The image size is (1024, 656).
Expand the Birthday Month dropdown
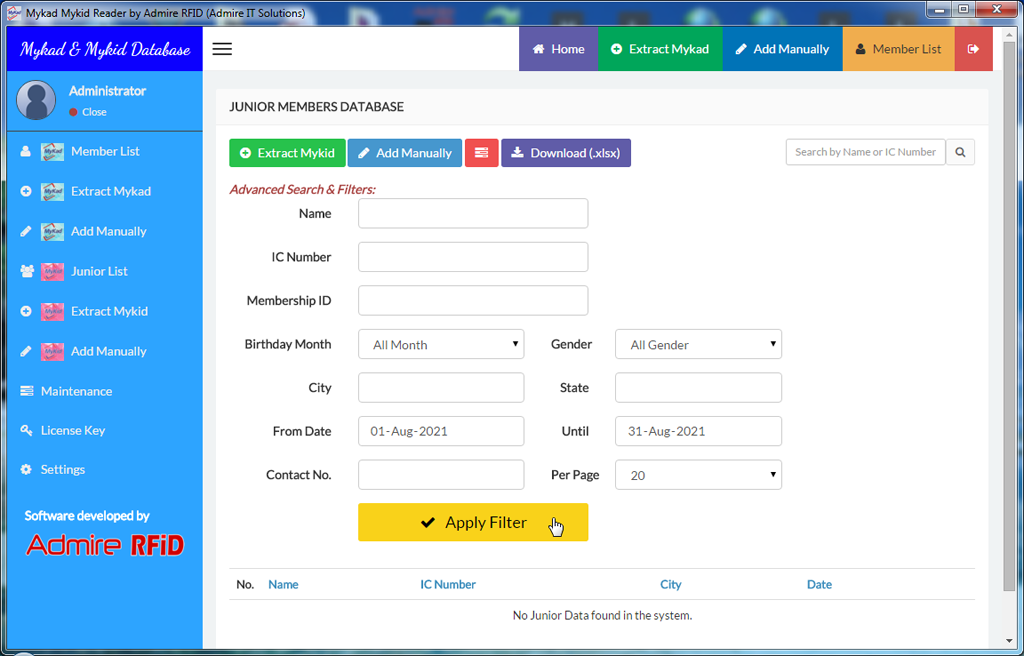pos(441,344)
